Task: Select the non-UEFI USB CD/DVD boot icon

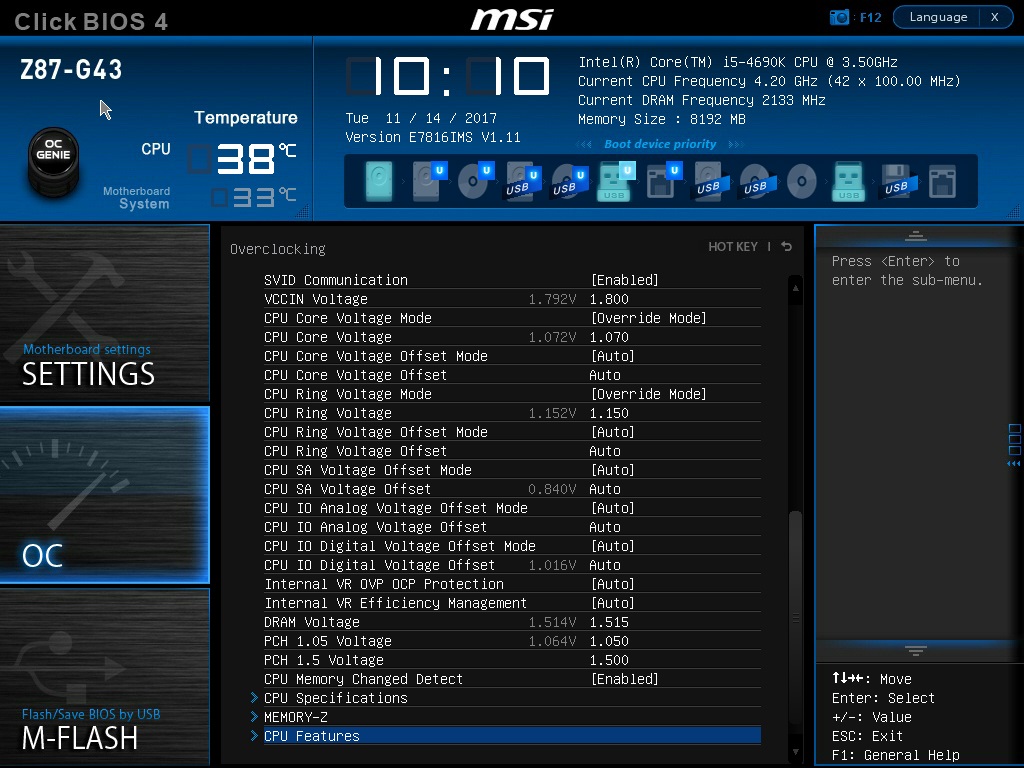Action: tap(756, 181)
